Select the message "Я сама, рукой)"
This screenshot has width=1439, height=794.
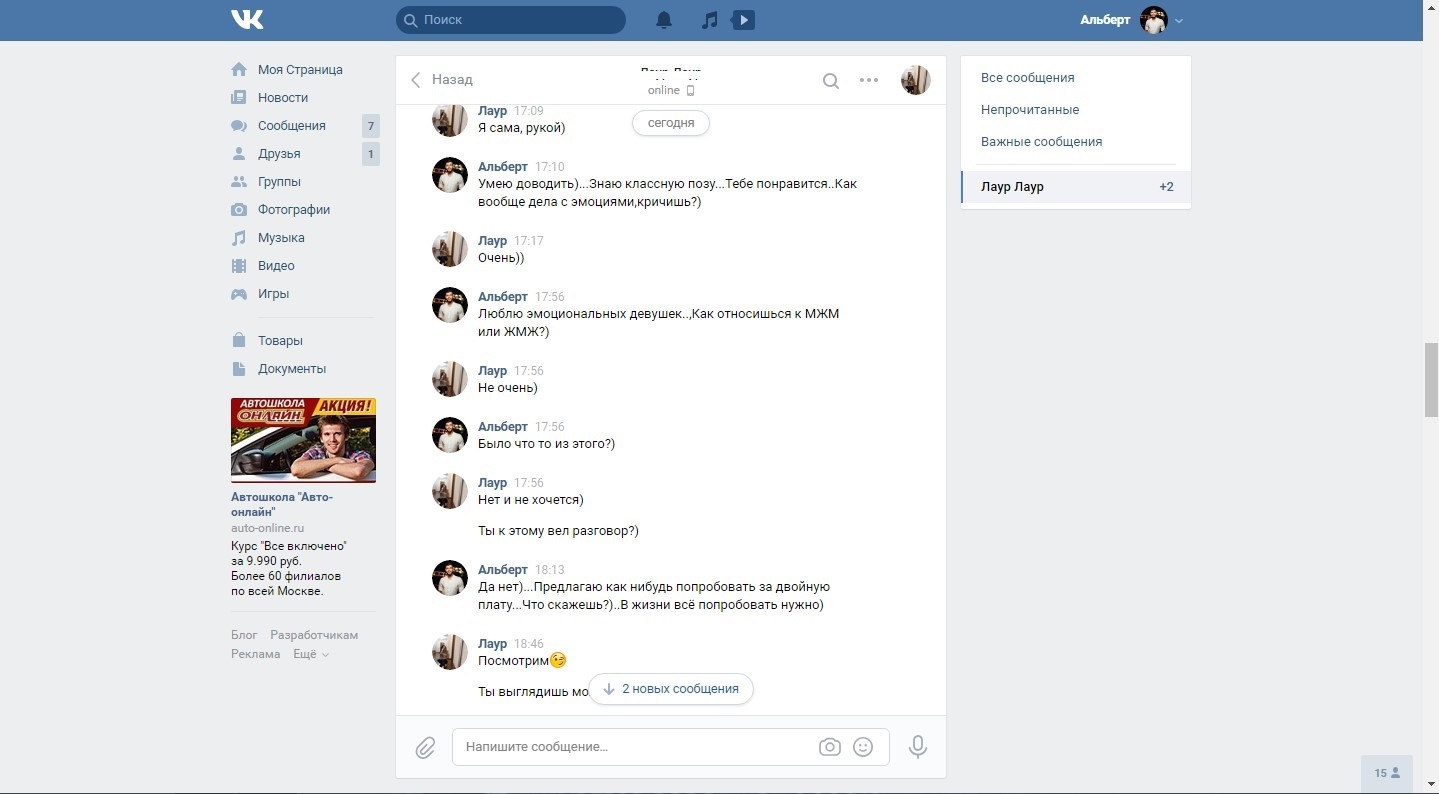[522, 128]
